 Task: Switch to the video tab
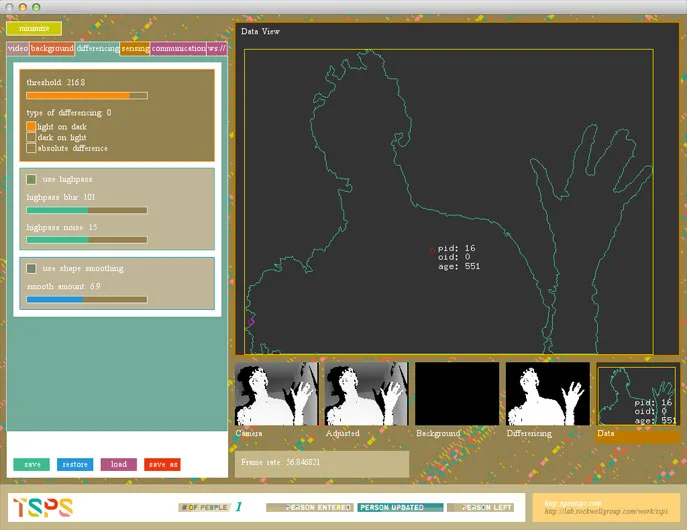coord(18,48)
